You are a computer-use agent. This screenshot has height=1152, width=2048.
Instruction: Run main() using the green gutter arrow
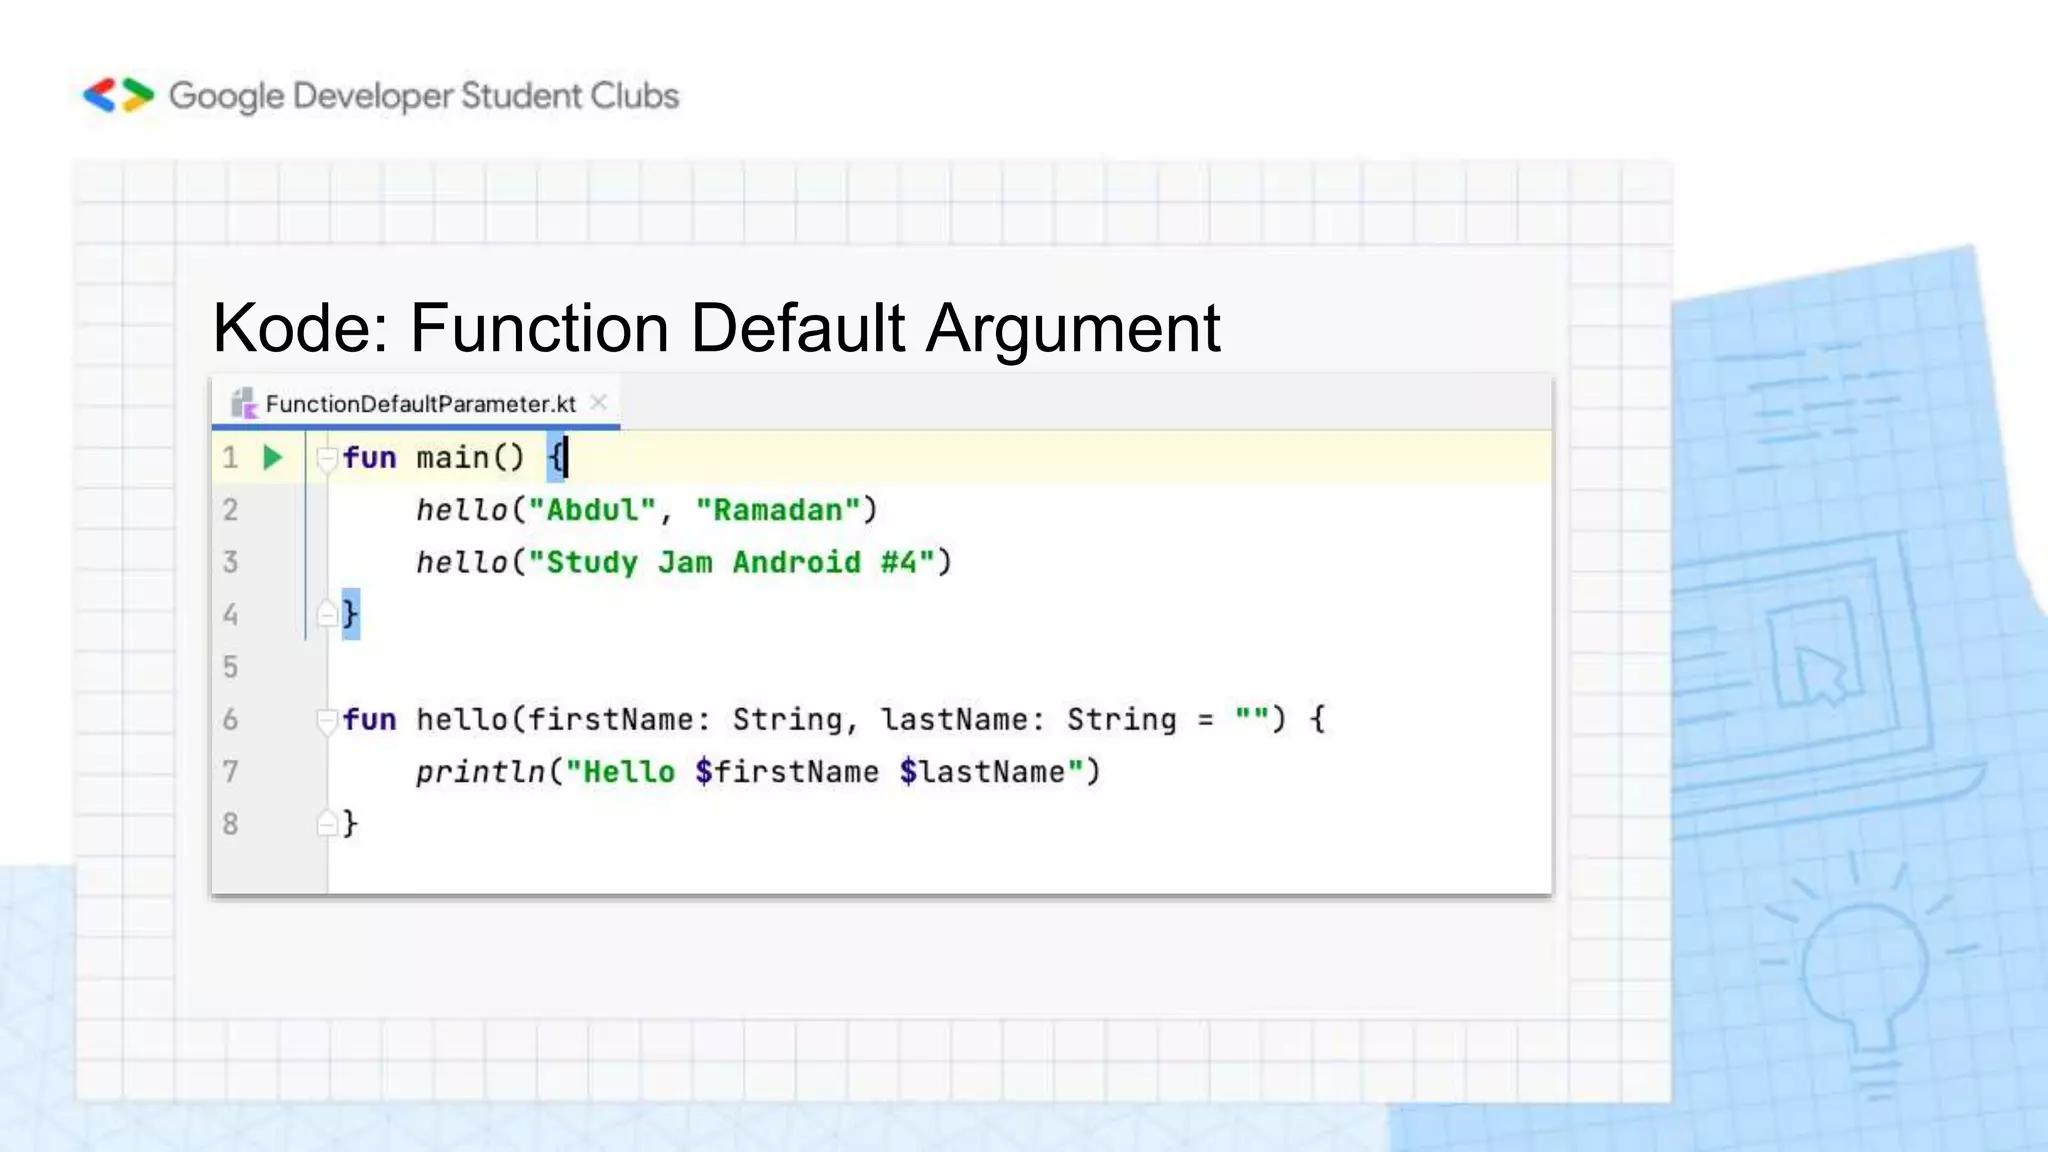[272, 458]
